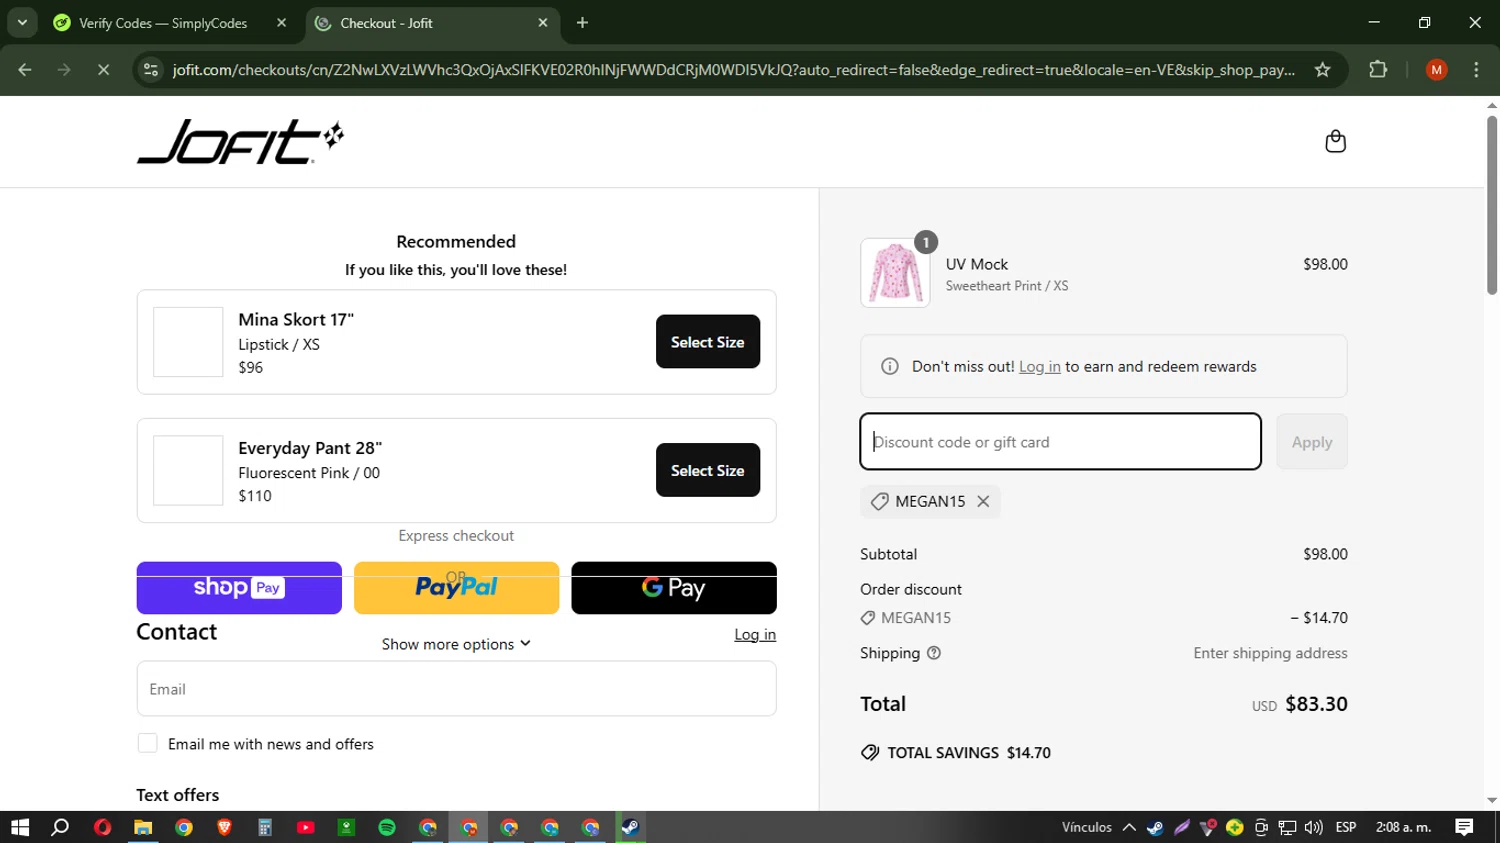Focus the Discount code or gift card field
The width and height of the screenshot is (1500, 843).
1060,442
